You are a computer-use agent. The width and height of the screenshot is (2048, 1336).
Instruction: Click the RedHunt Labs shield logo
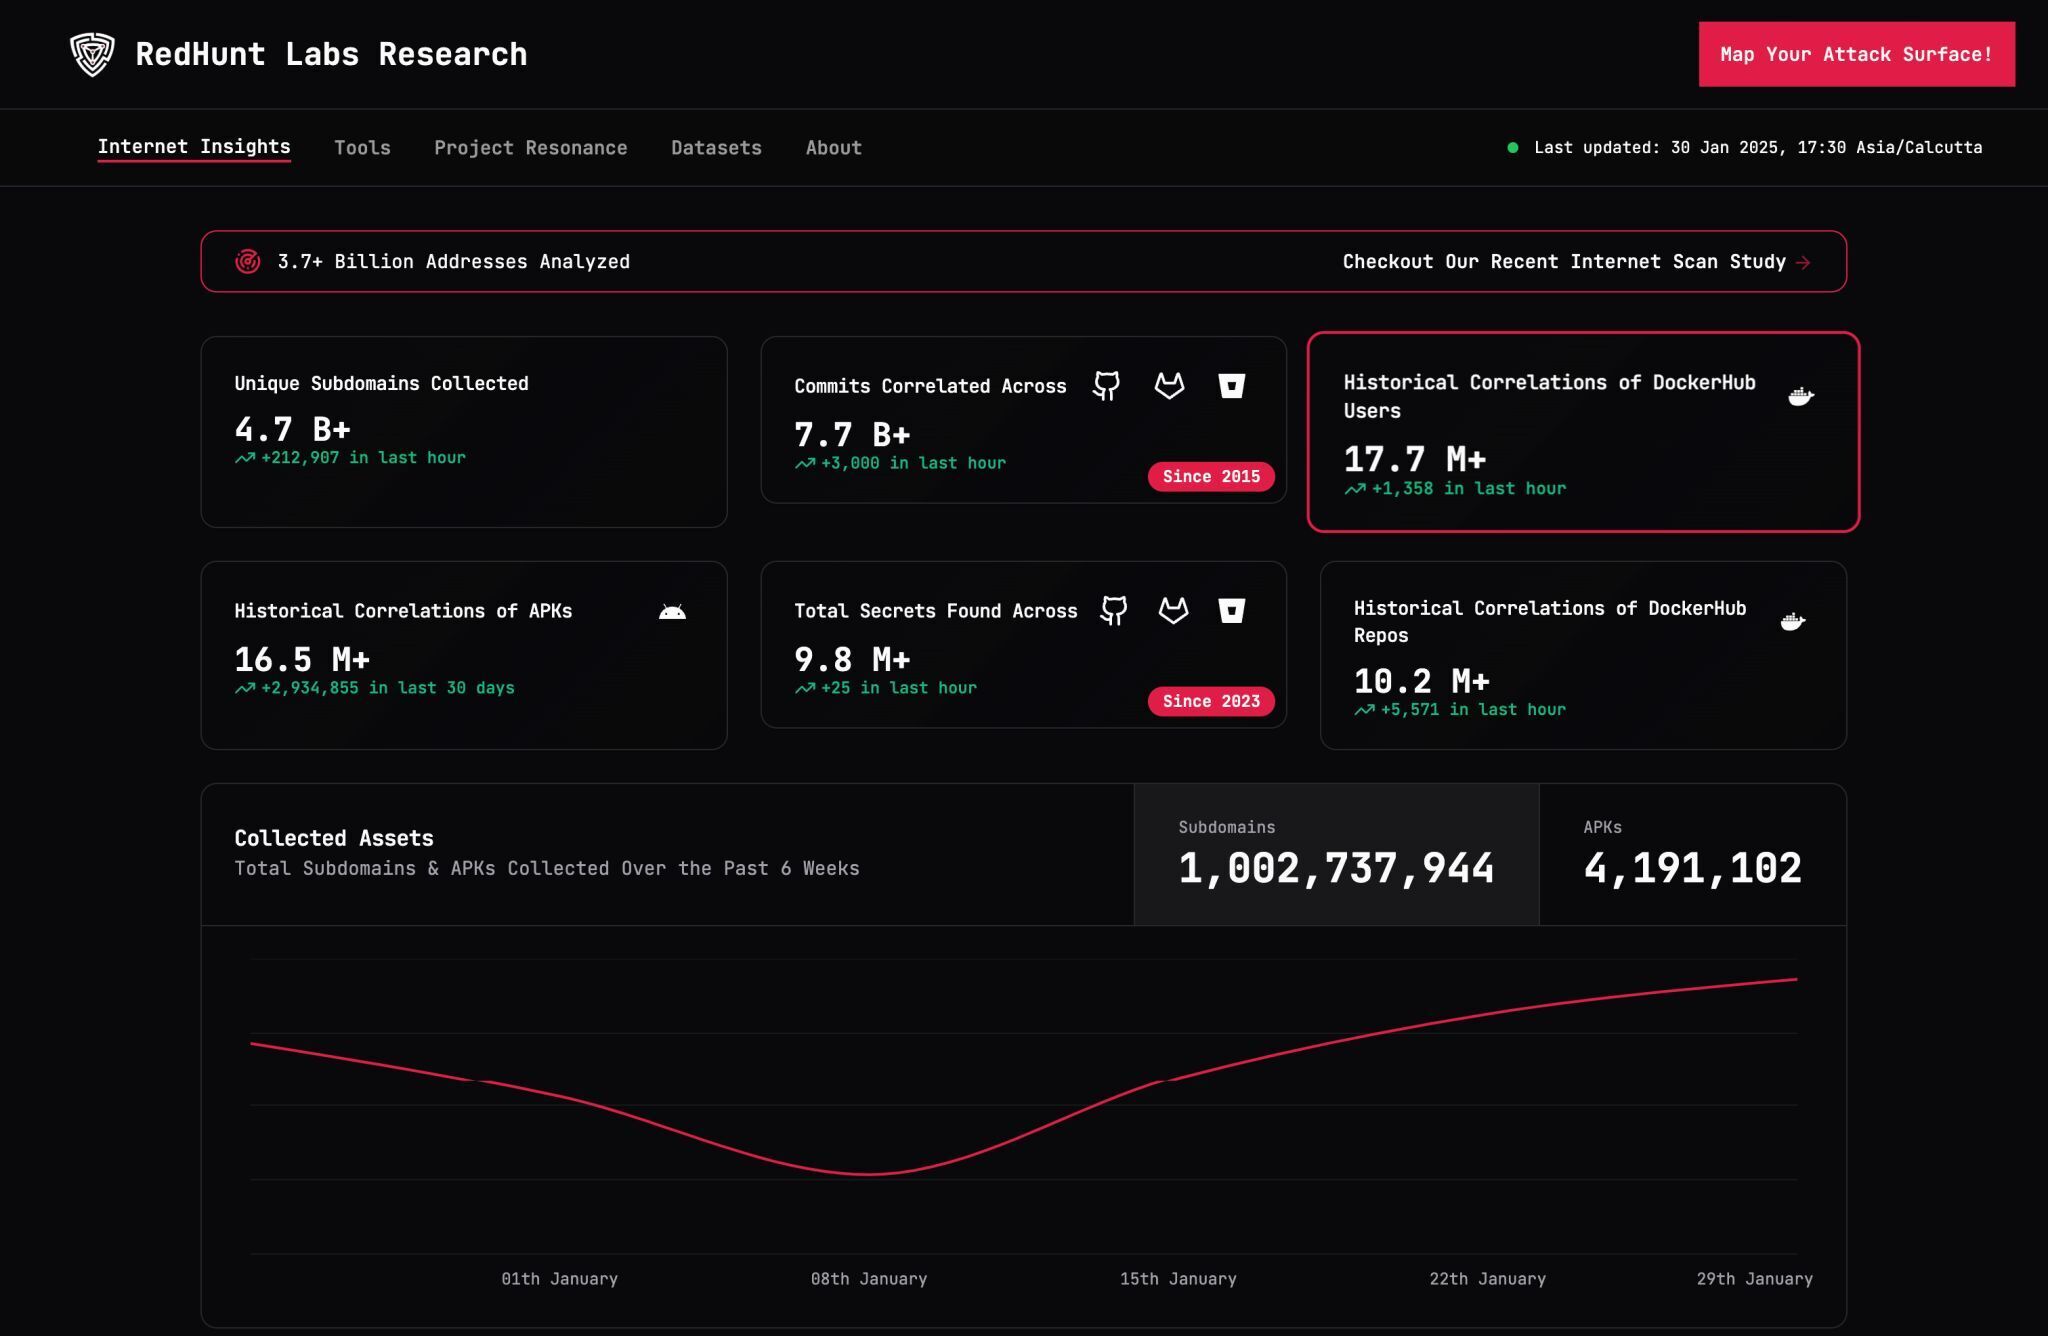tap(92, 54)
